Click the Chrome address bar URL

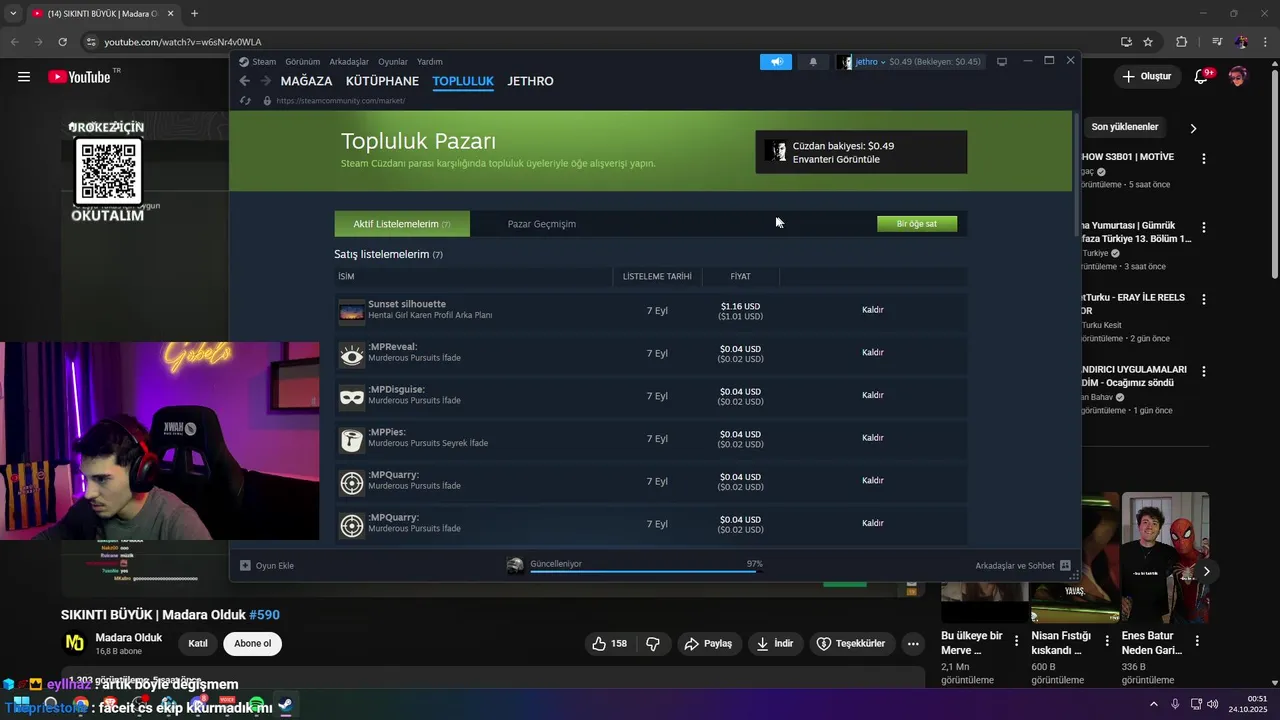pyautogui.click(x=183, y=42)
